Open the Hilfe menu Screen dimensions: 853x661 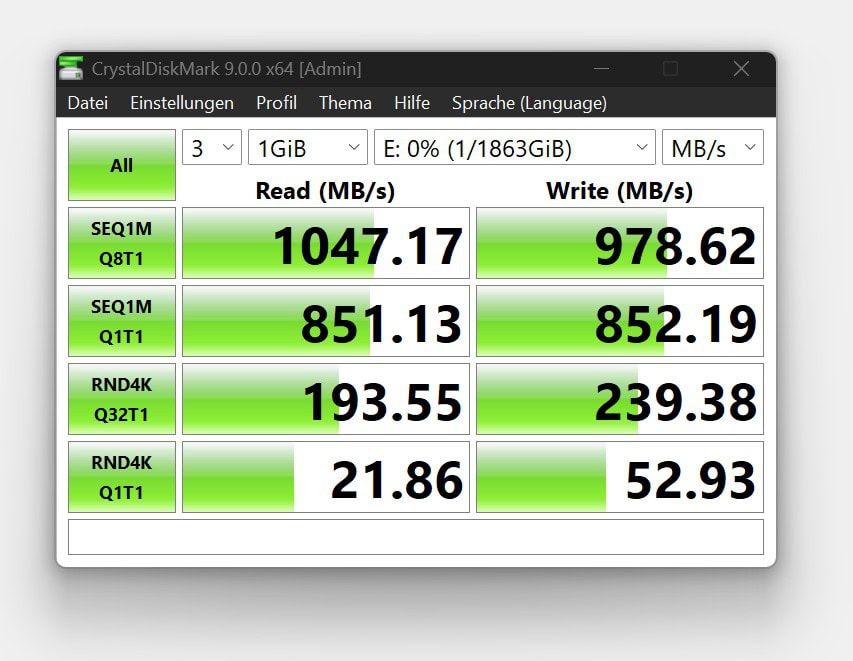click(412, 103)
